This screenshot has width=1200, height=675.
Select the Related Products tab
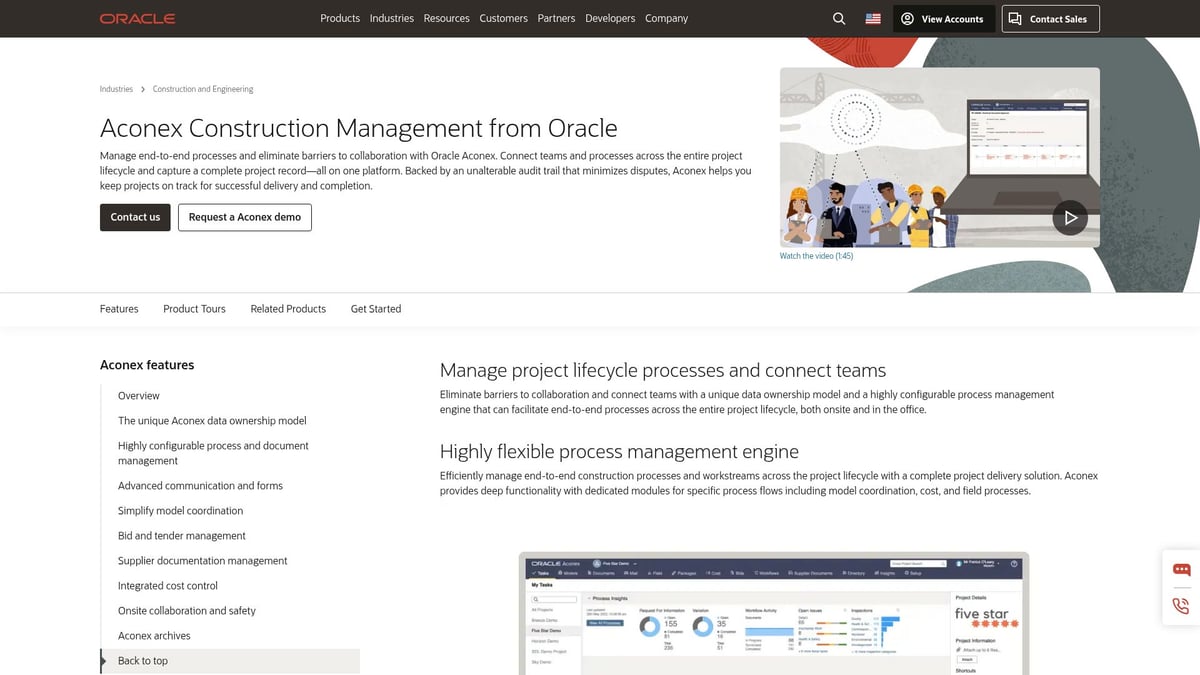point(288,309)
